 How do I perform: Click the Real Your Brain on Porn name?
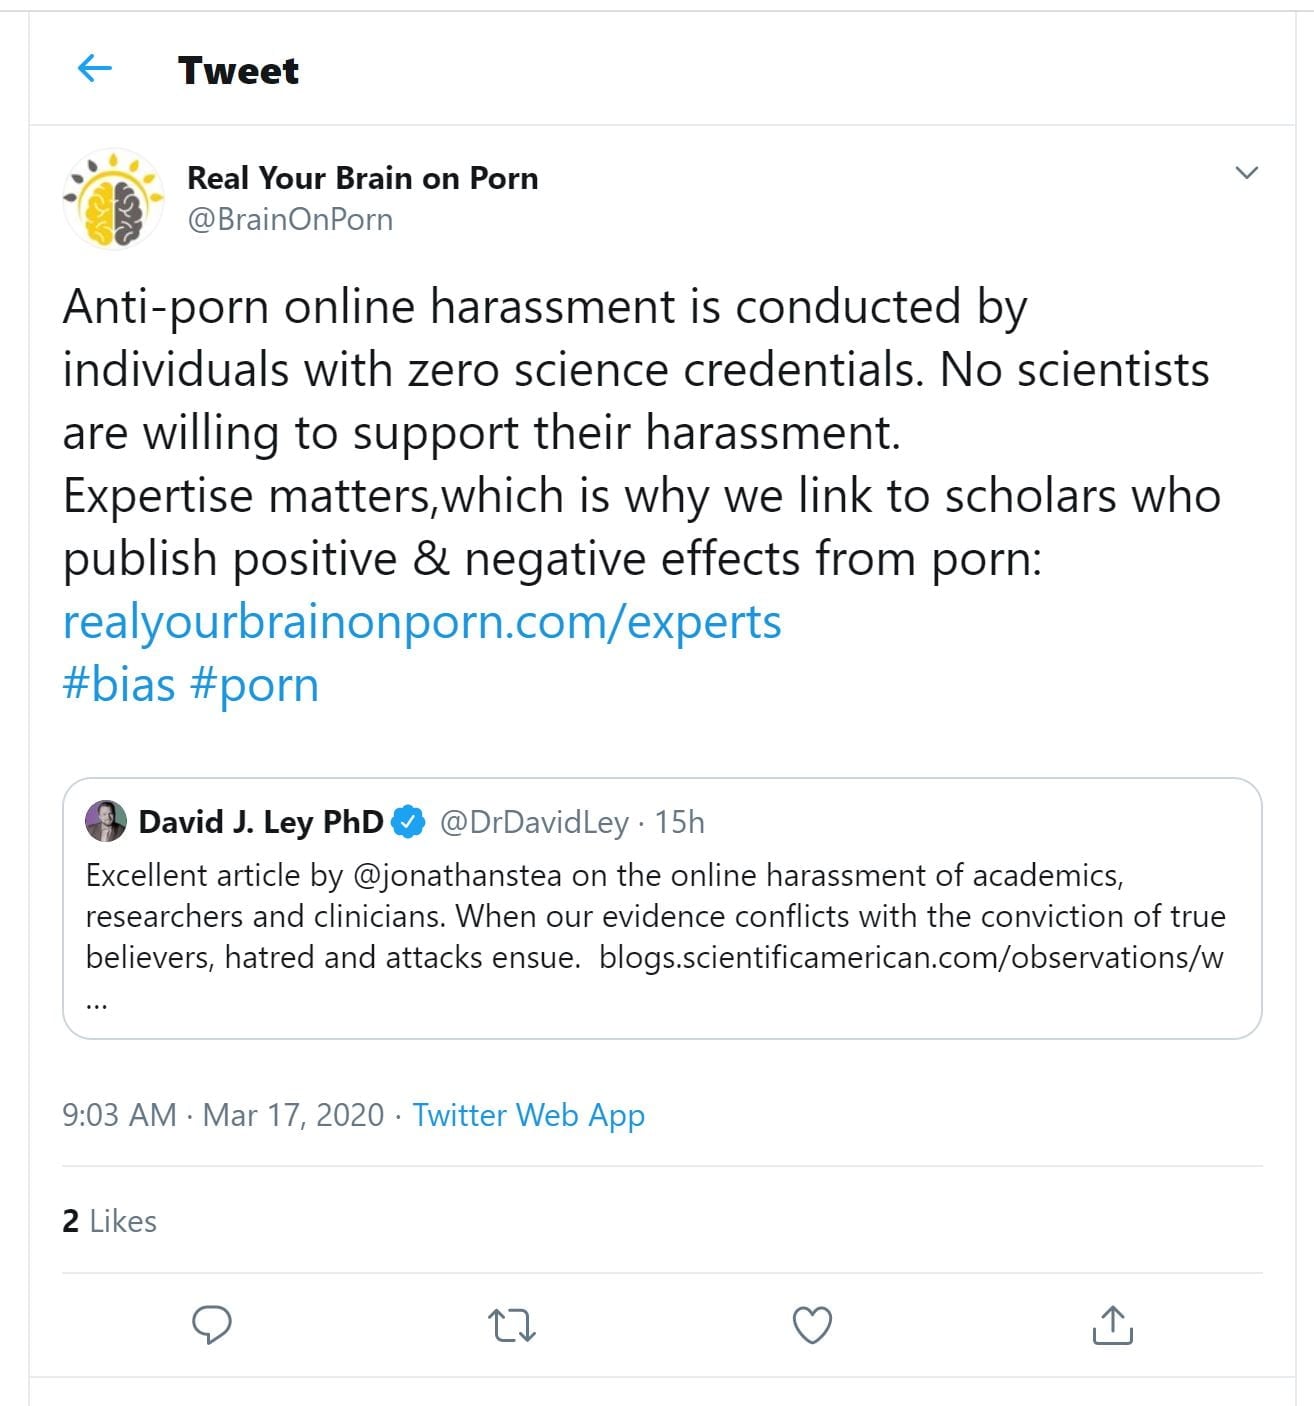pos(362,178)
